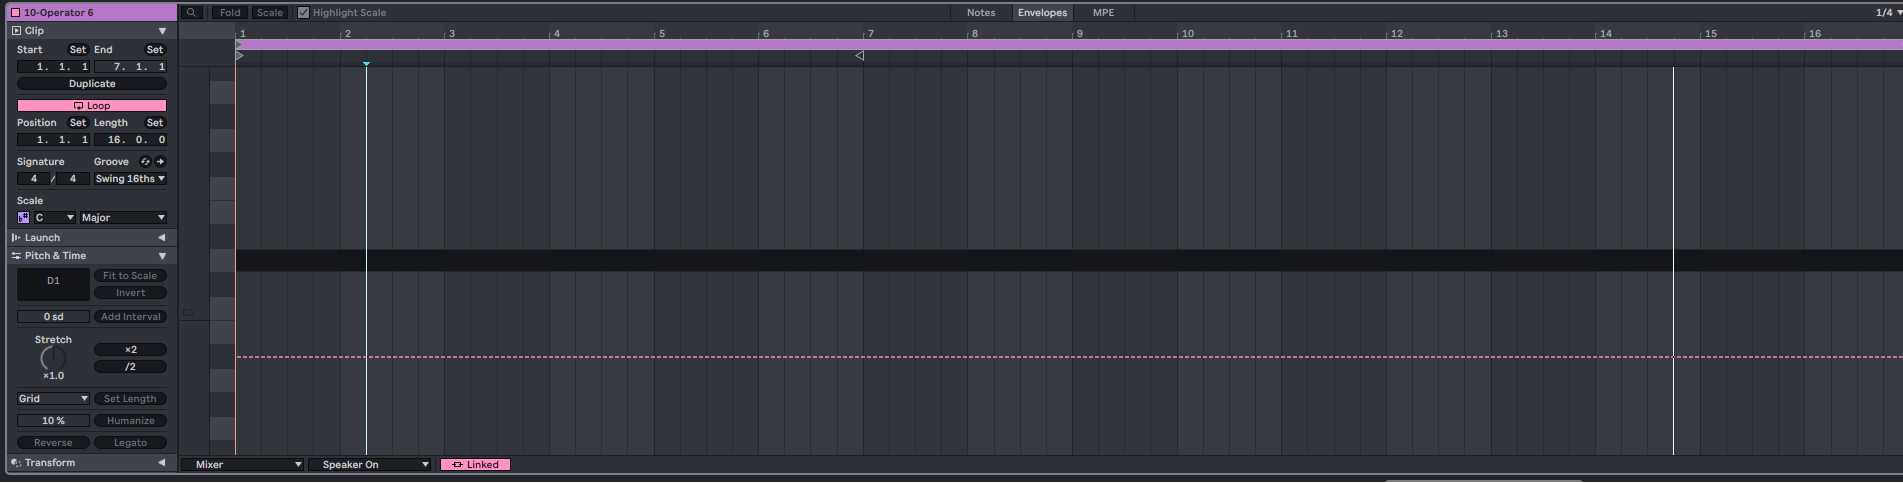This screenshot has height=483, width=1903.
Task: Switch to the Notes tab
Action: pyautogui.click(x=981, y=13)
